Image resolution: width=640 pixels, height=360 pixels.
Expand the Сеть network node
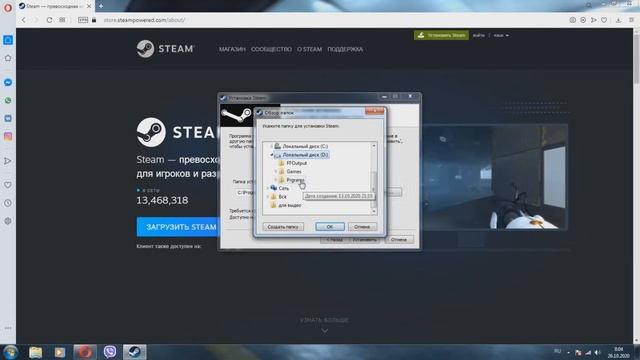point(267,188)
